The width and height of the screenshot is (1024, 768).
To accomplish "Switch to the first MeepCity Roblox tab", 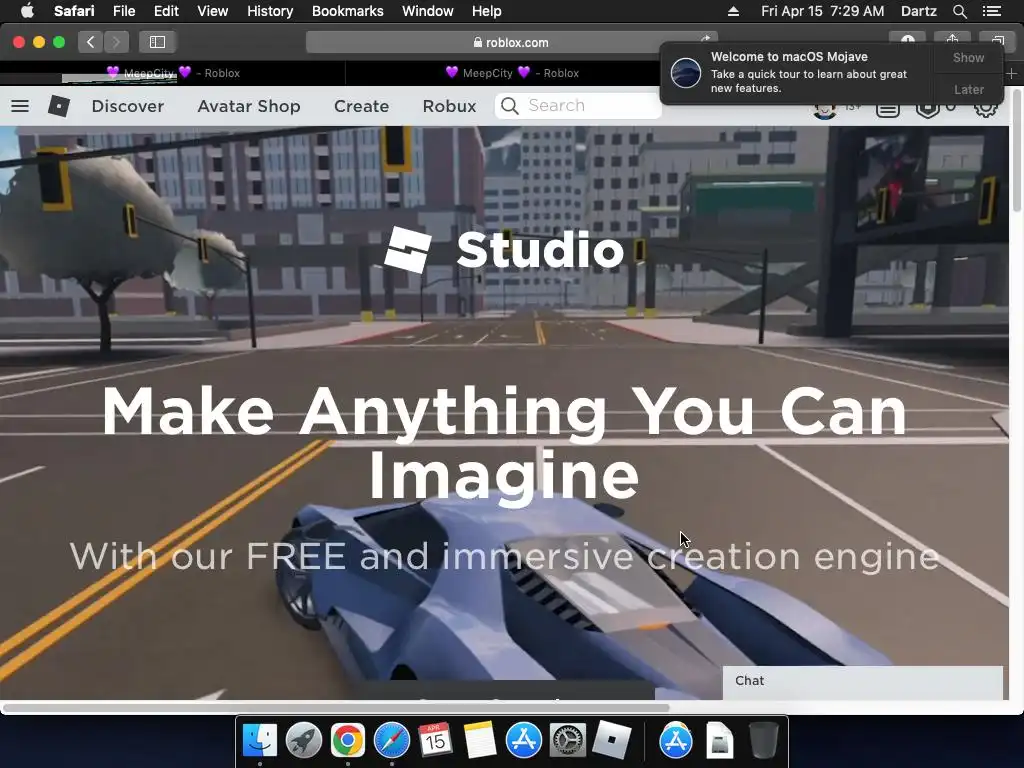I will [x=173, y=73].
